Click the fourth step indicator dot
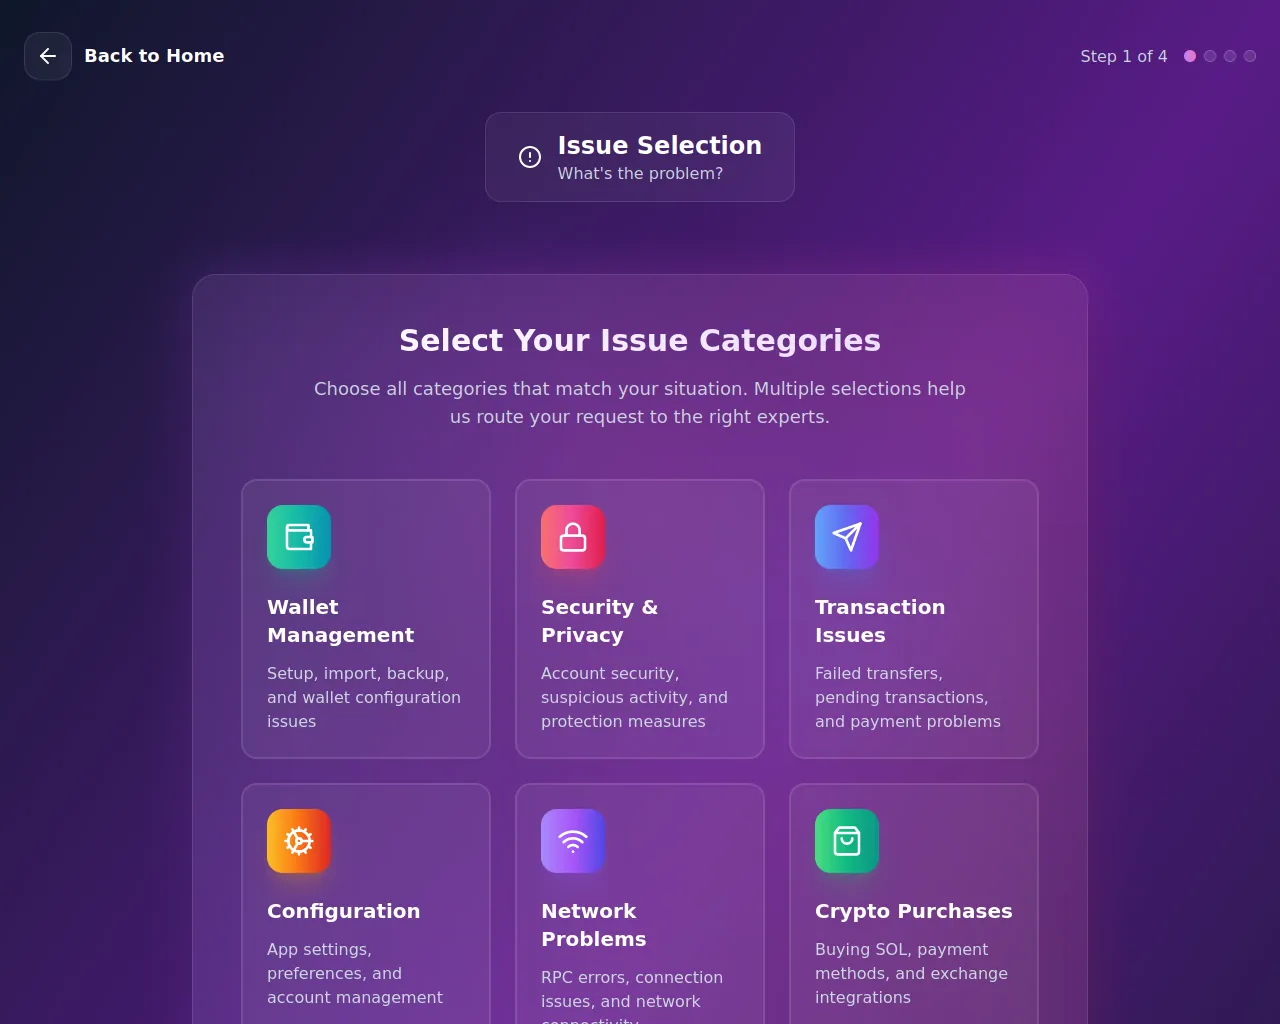1280x1024 pixels. [1250, 56]
